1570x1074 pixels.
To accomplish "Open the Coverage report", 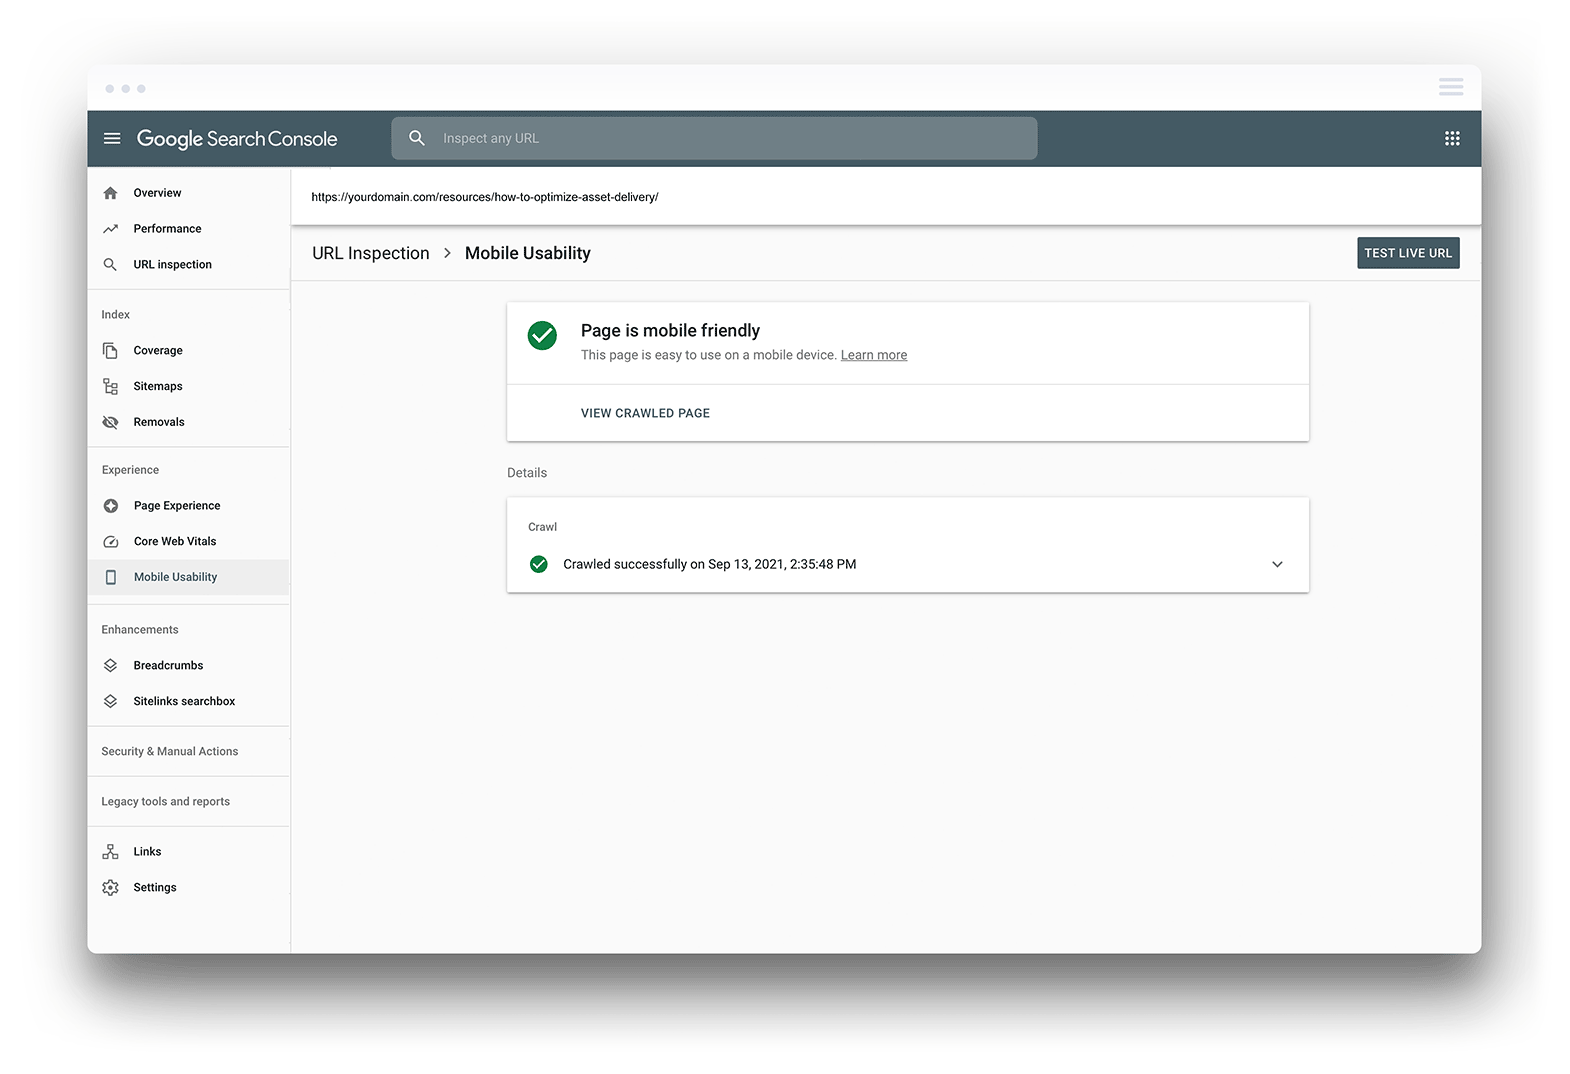I will 188,351.
